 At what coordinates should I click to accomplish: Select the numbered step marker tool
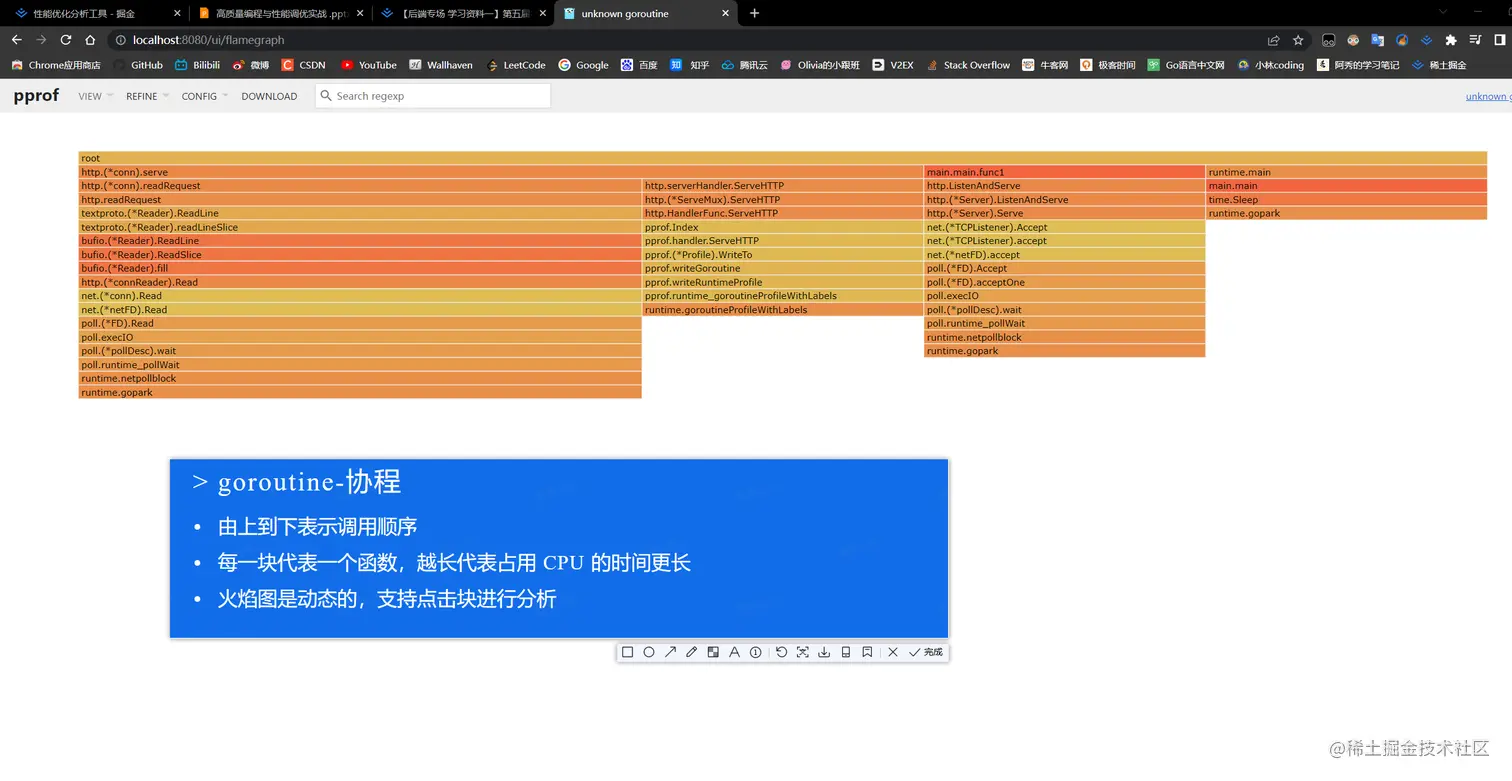tap(755, 652)
